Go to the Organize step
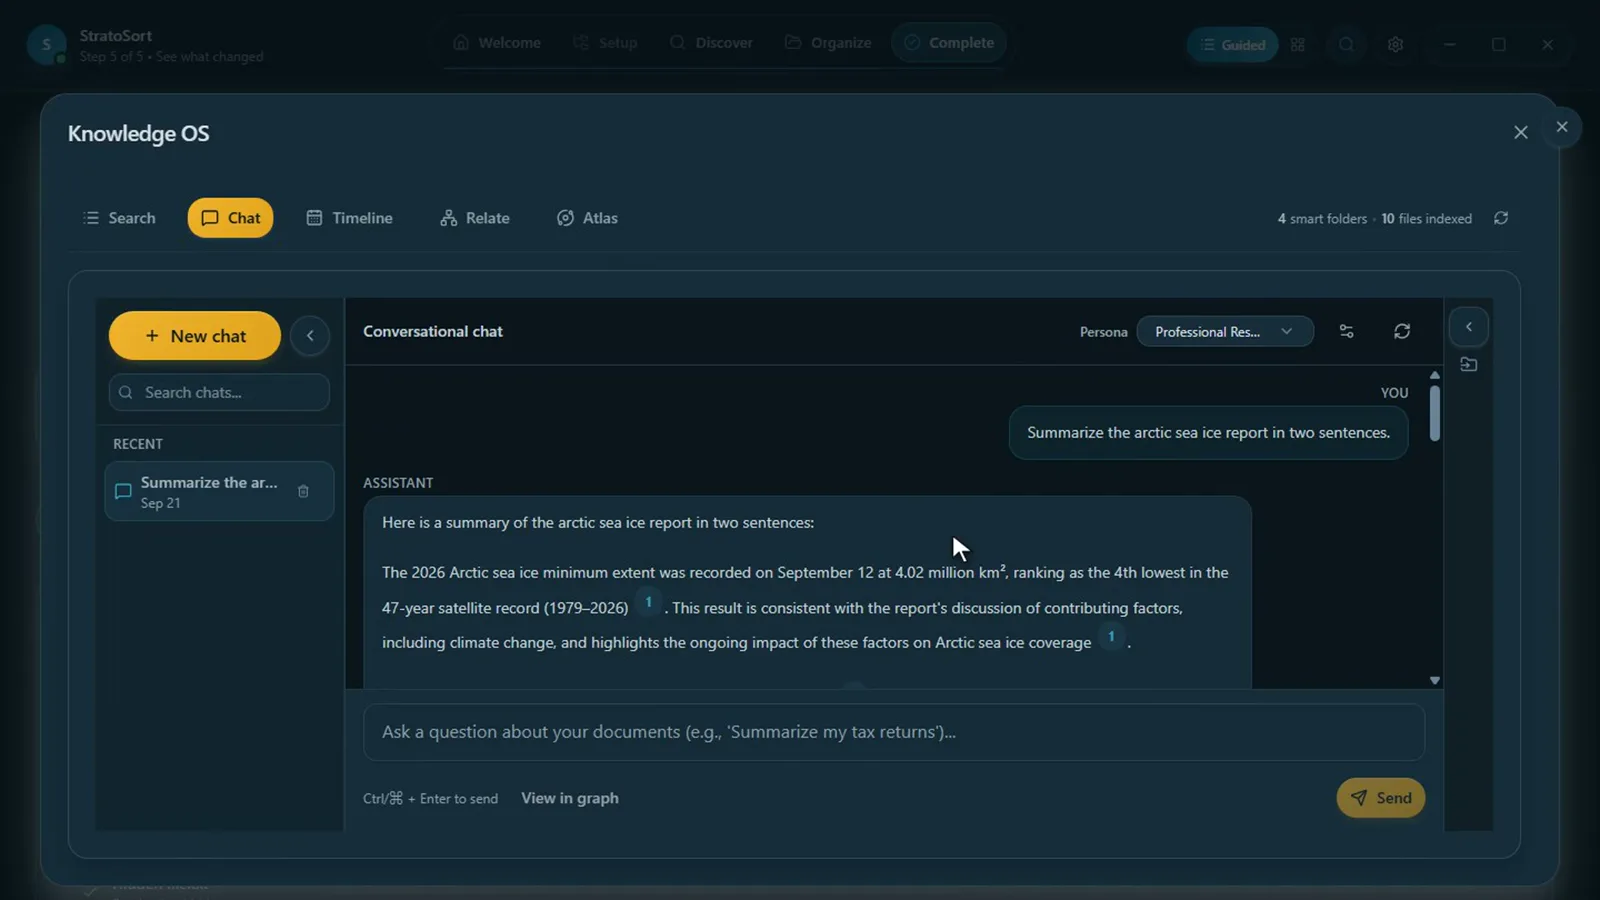The width and height of the screenshot is (1600, 900). (x=828, y=43)
